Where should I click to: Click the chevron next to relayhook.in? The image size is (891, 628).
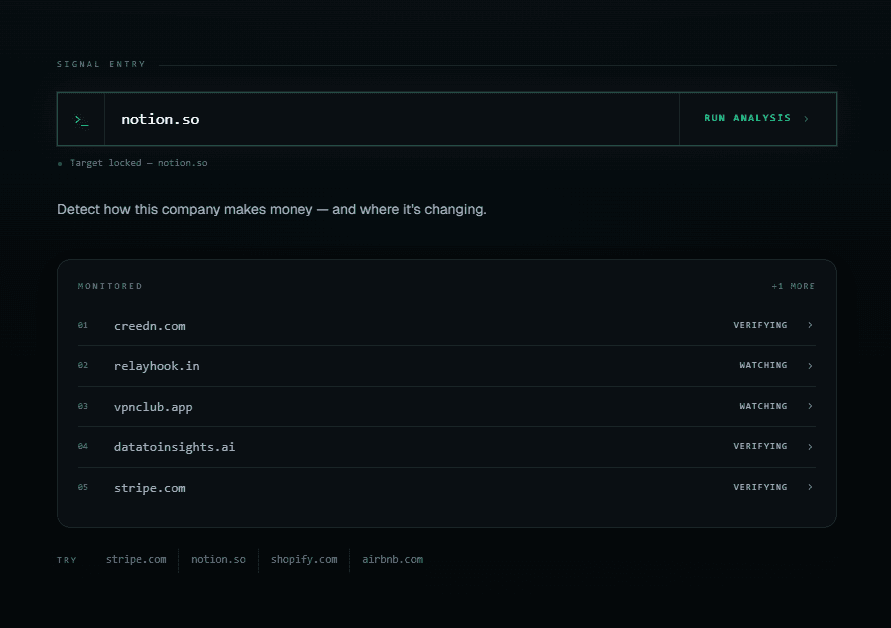pyautogui.click(x=810, y=365)
